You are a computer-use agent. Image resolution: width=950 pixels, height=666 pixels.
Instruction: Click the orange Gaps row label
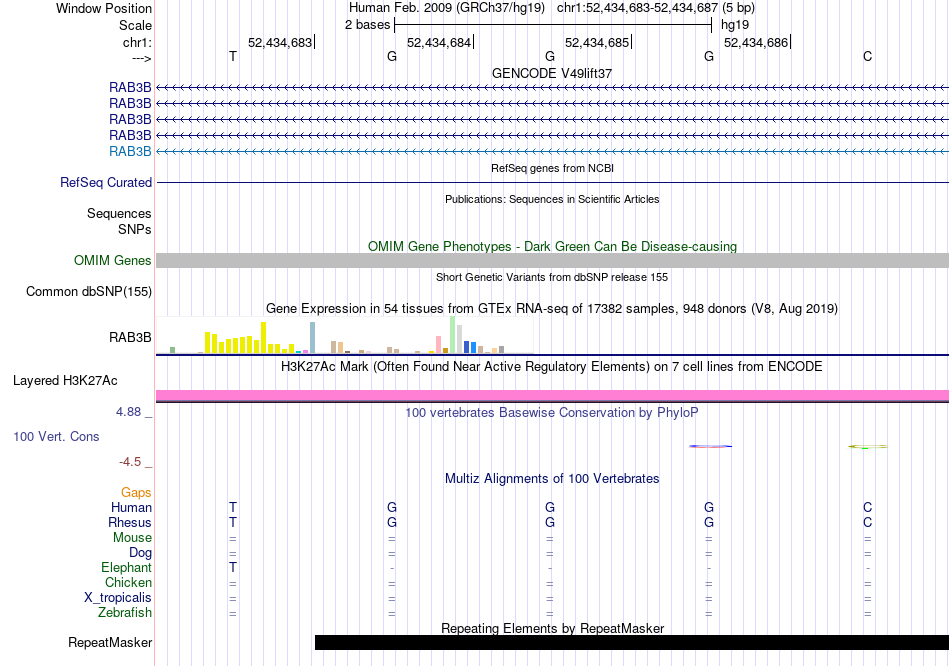tap(136, 493)
